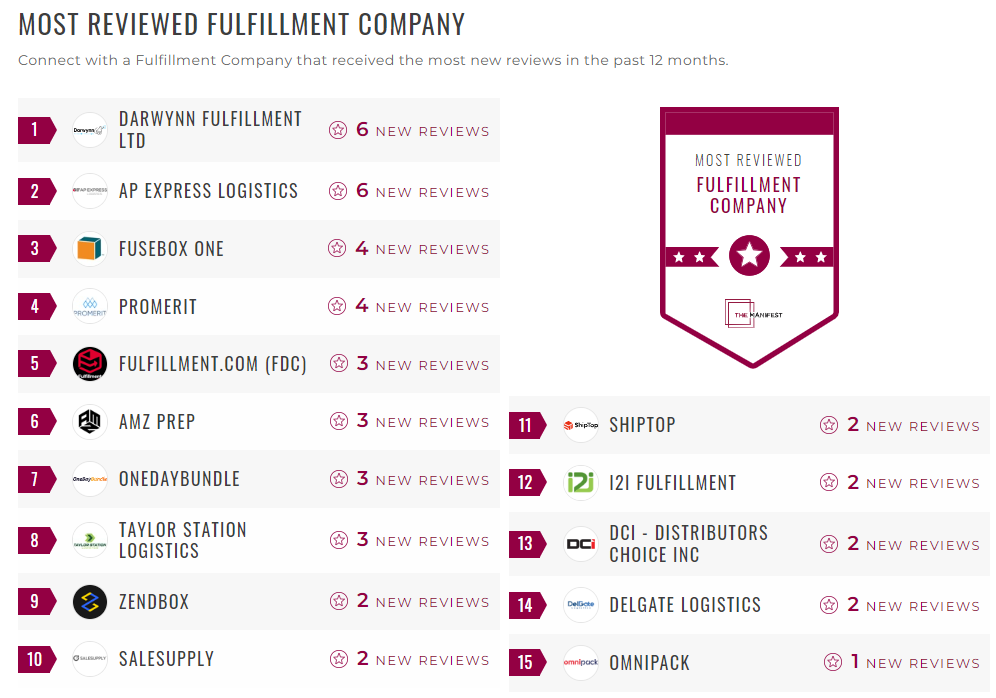Select the Salesupply company name
The height and width of the screenshot is (698, 996).
[166, 659]
